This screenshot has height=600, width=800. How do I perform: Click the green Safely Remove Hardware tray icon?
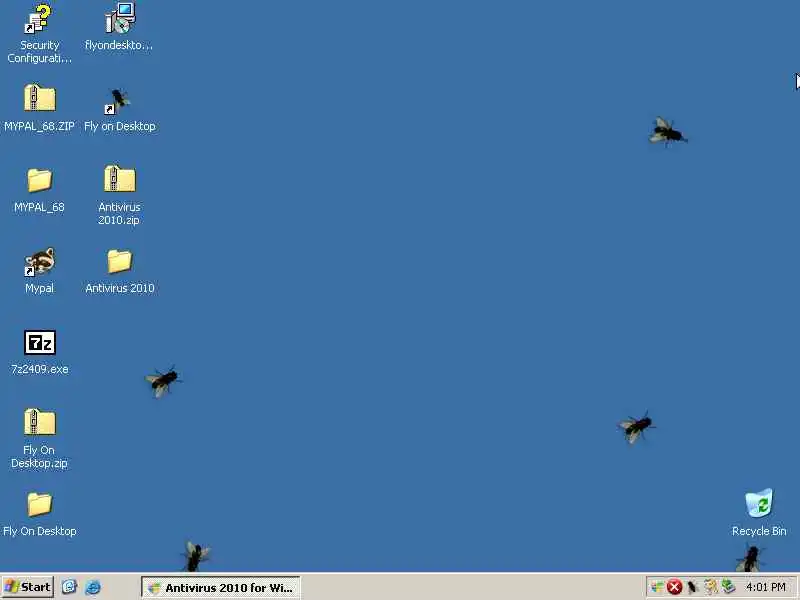728,587
